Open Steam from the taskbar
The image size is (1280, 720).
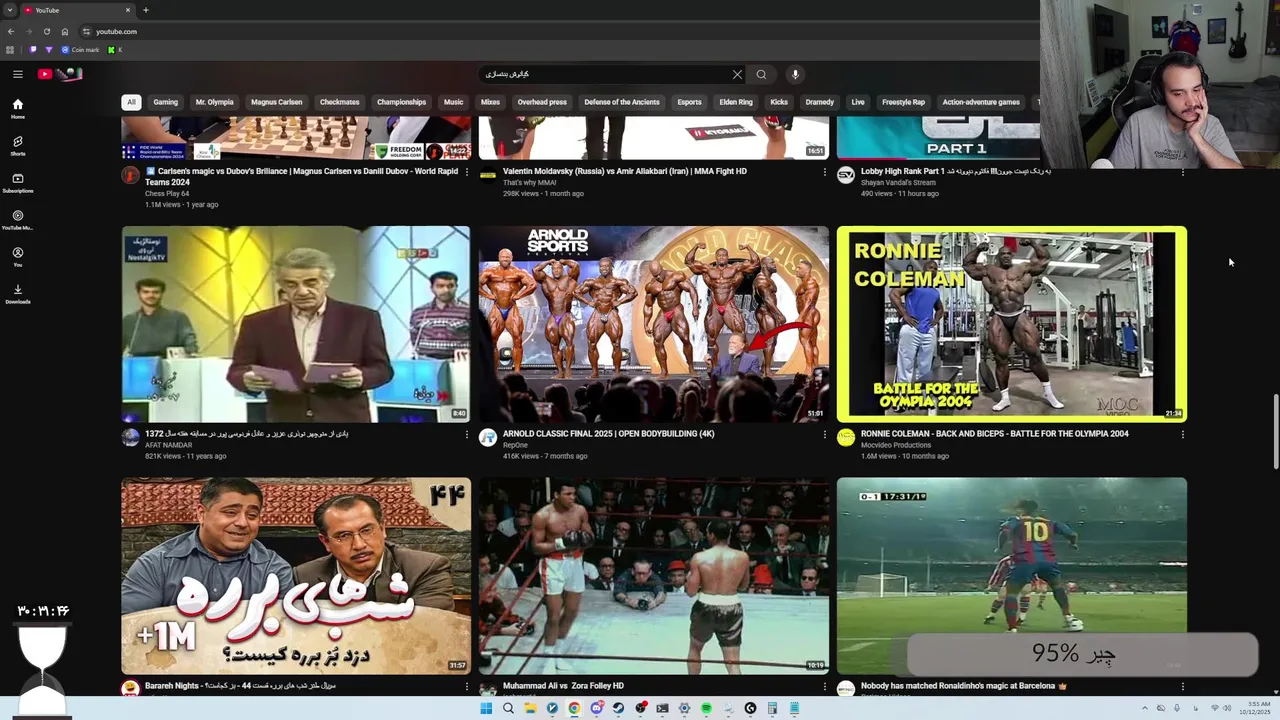pyautogui.click(x=618, y=708)
